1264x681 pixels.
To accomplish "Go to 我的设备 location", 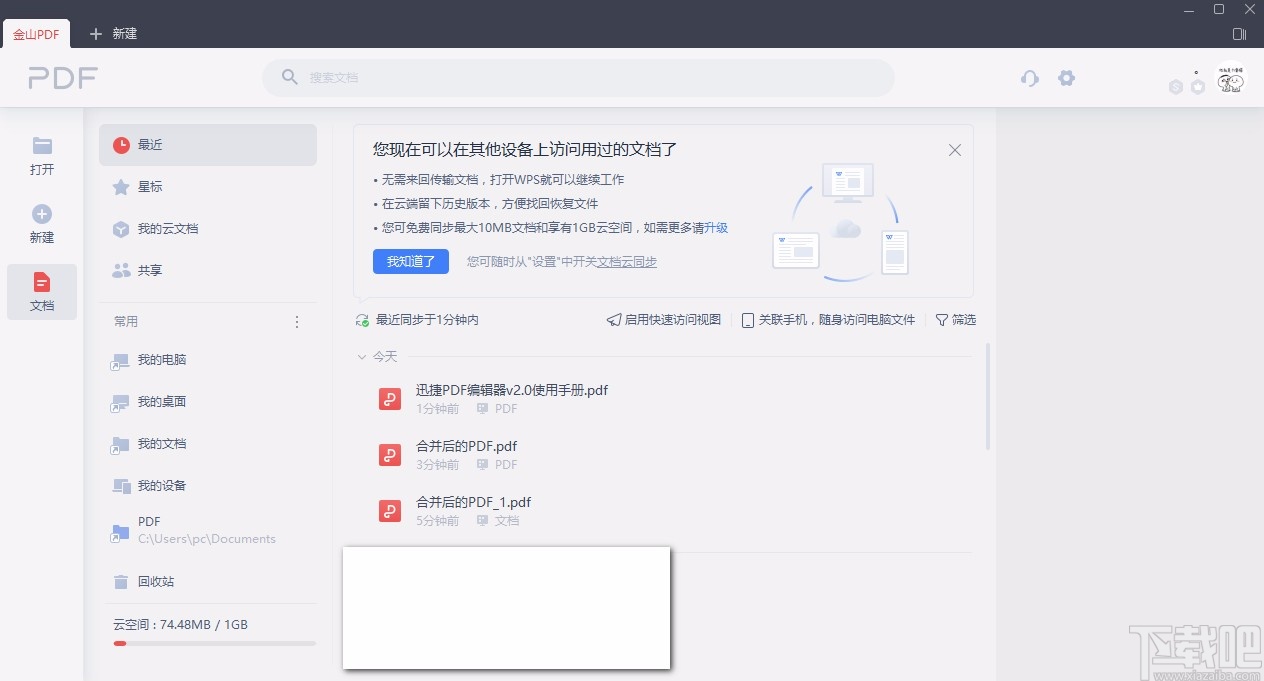I will 208,486.
